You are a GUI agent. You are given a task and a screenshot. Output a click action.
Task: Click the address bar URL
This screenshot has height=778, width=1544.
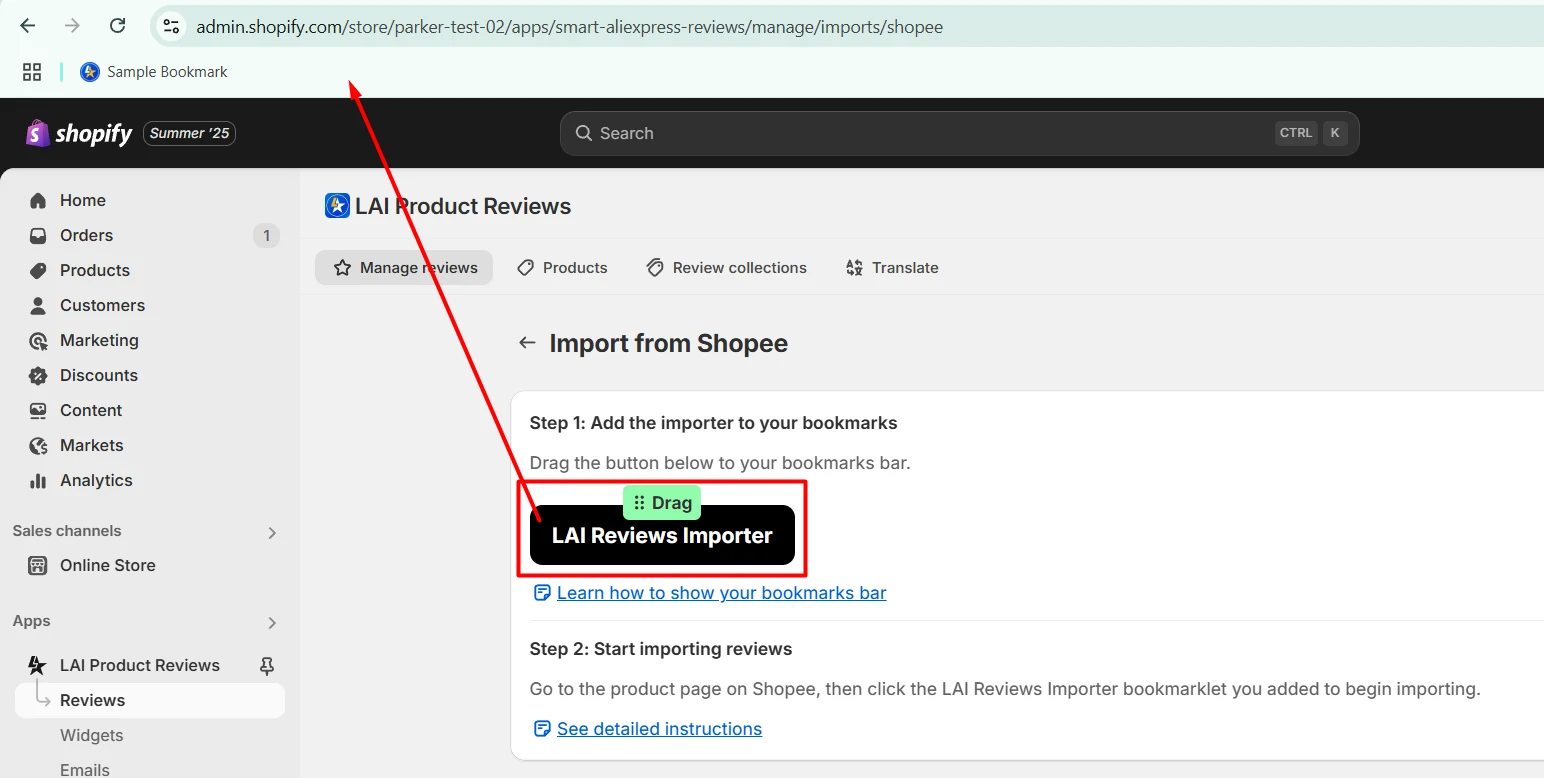[569, 27]
